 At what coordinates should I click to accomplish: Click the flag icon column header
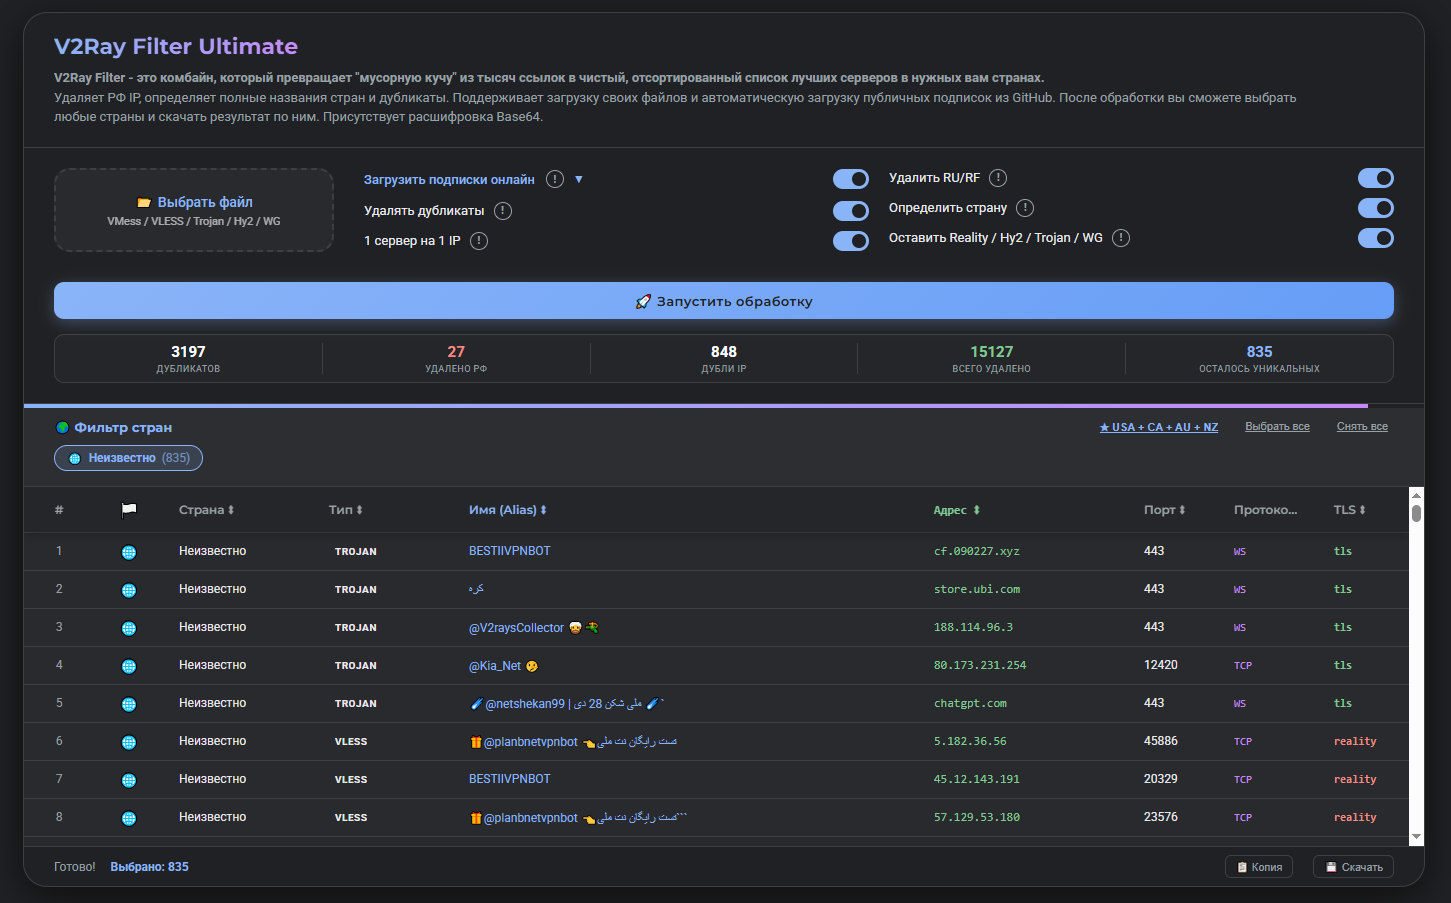tap(129, 510)
